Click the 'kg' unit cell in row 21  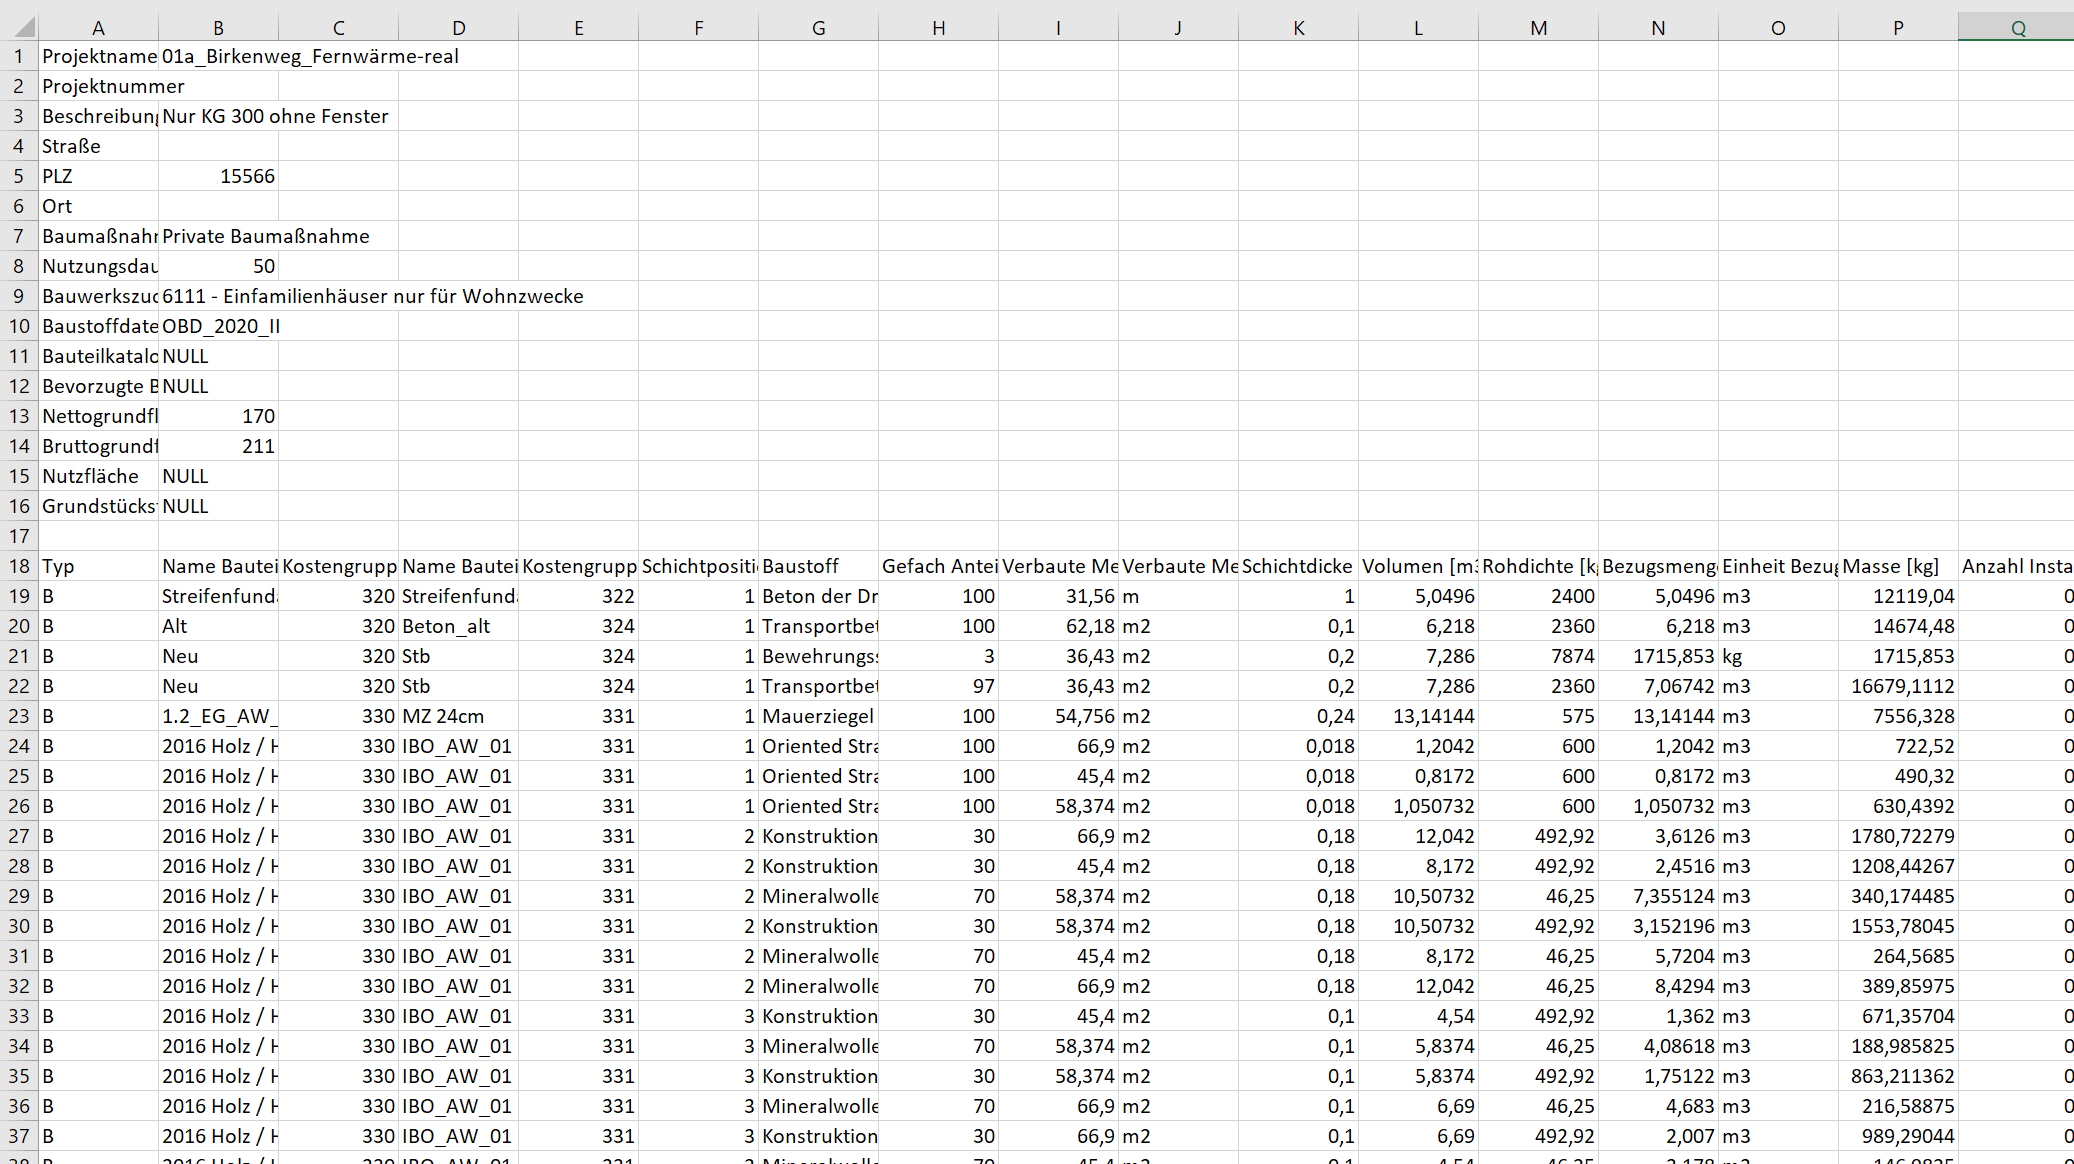1778,656
